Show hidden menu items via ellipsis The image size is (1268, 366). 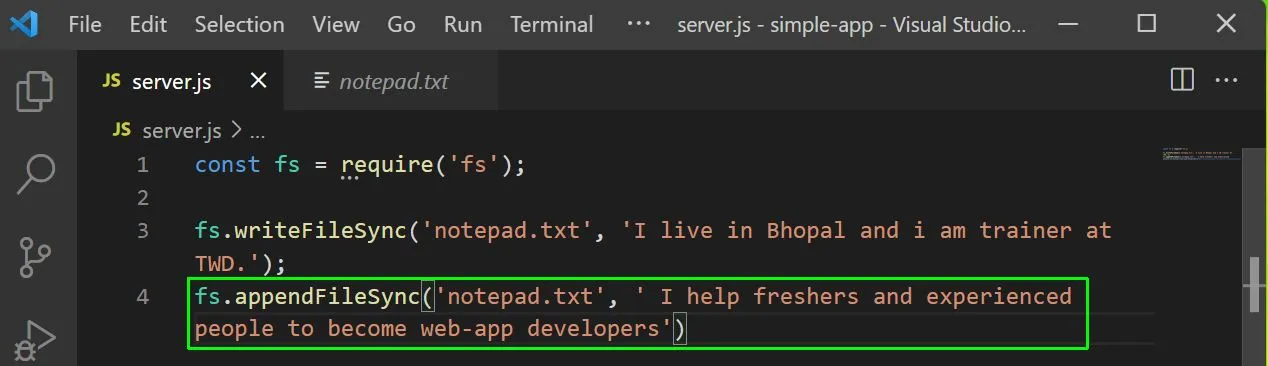638,23
